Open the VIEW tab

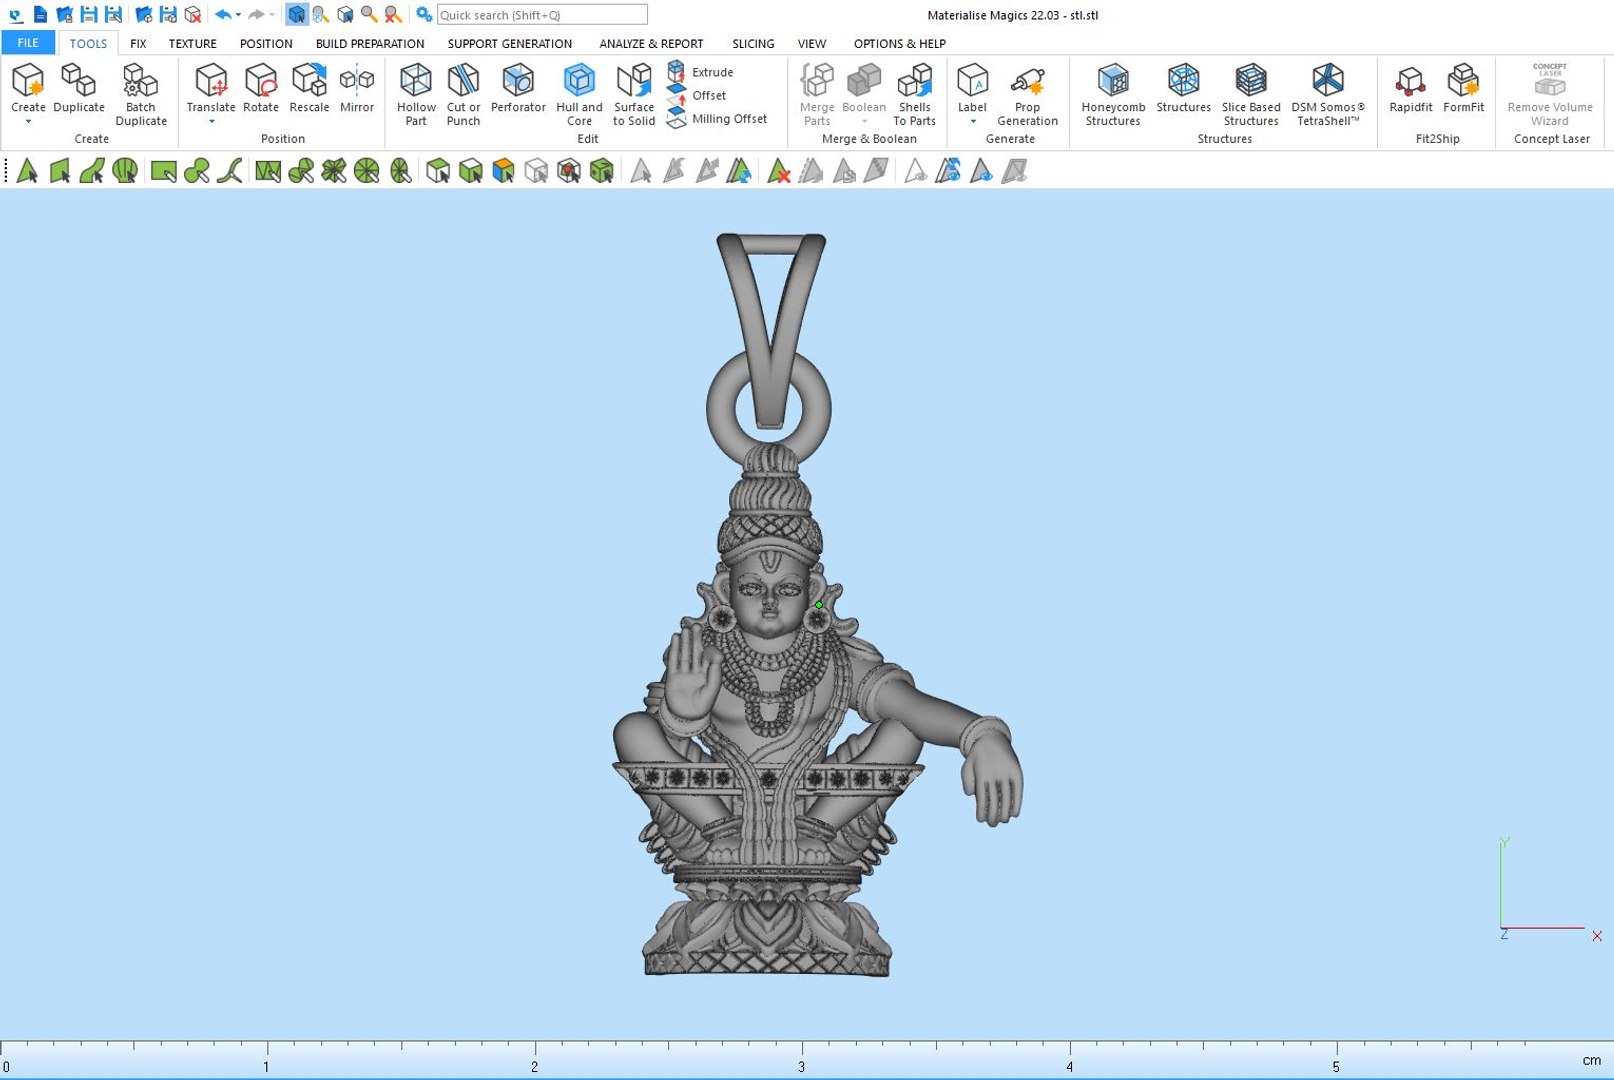[812, 44]
